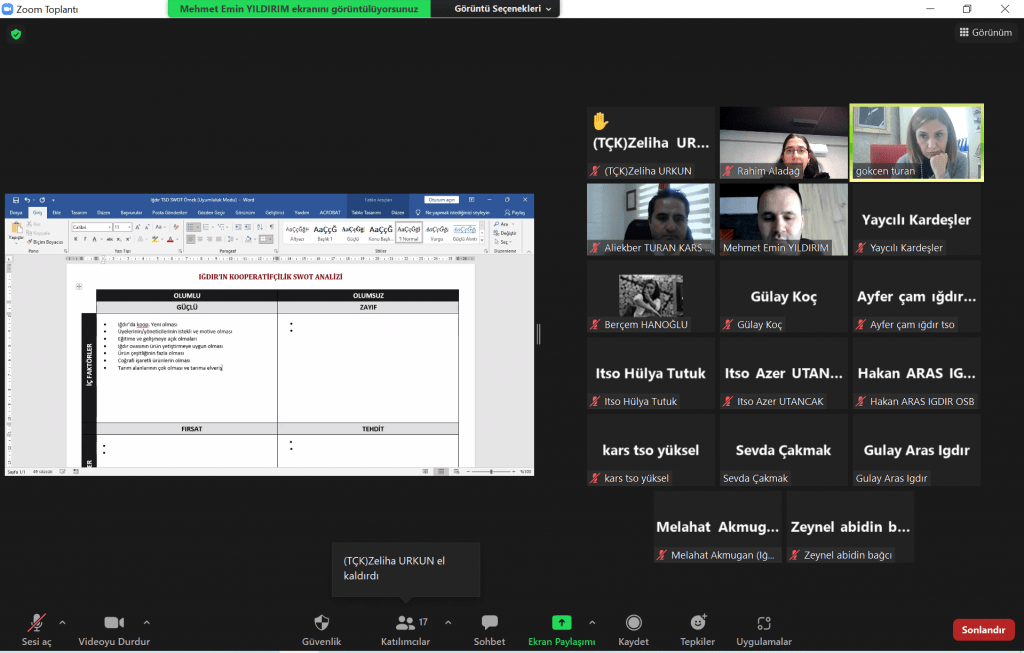Screen dimensions: 1024x653
Task: Expand video options arrow beside Videoyu Durdur
Action: pos(147,621)
